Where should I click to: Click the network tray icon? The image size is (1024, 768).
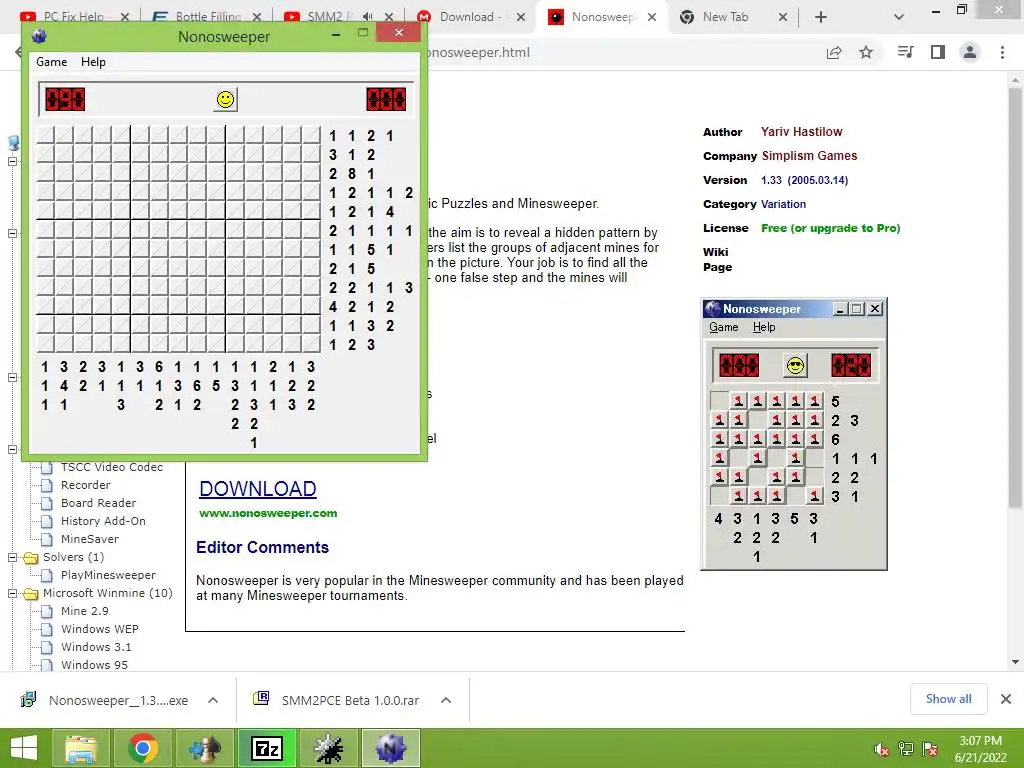tap(906, 749)
